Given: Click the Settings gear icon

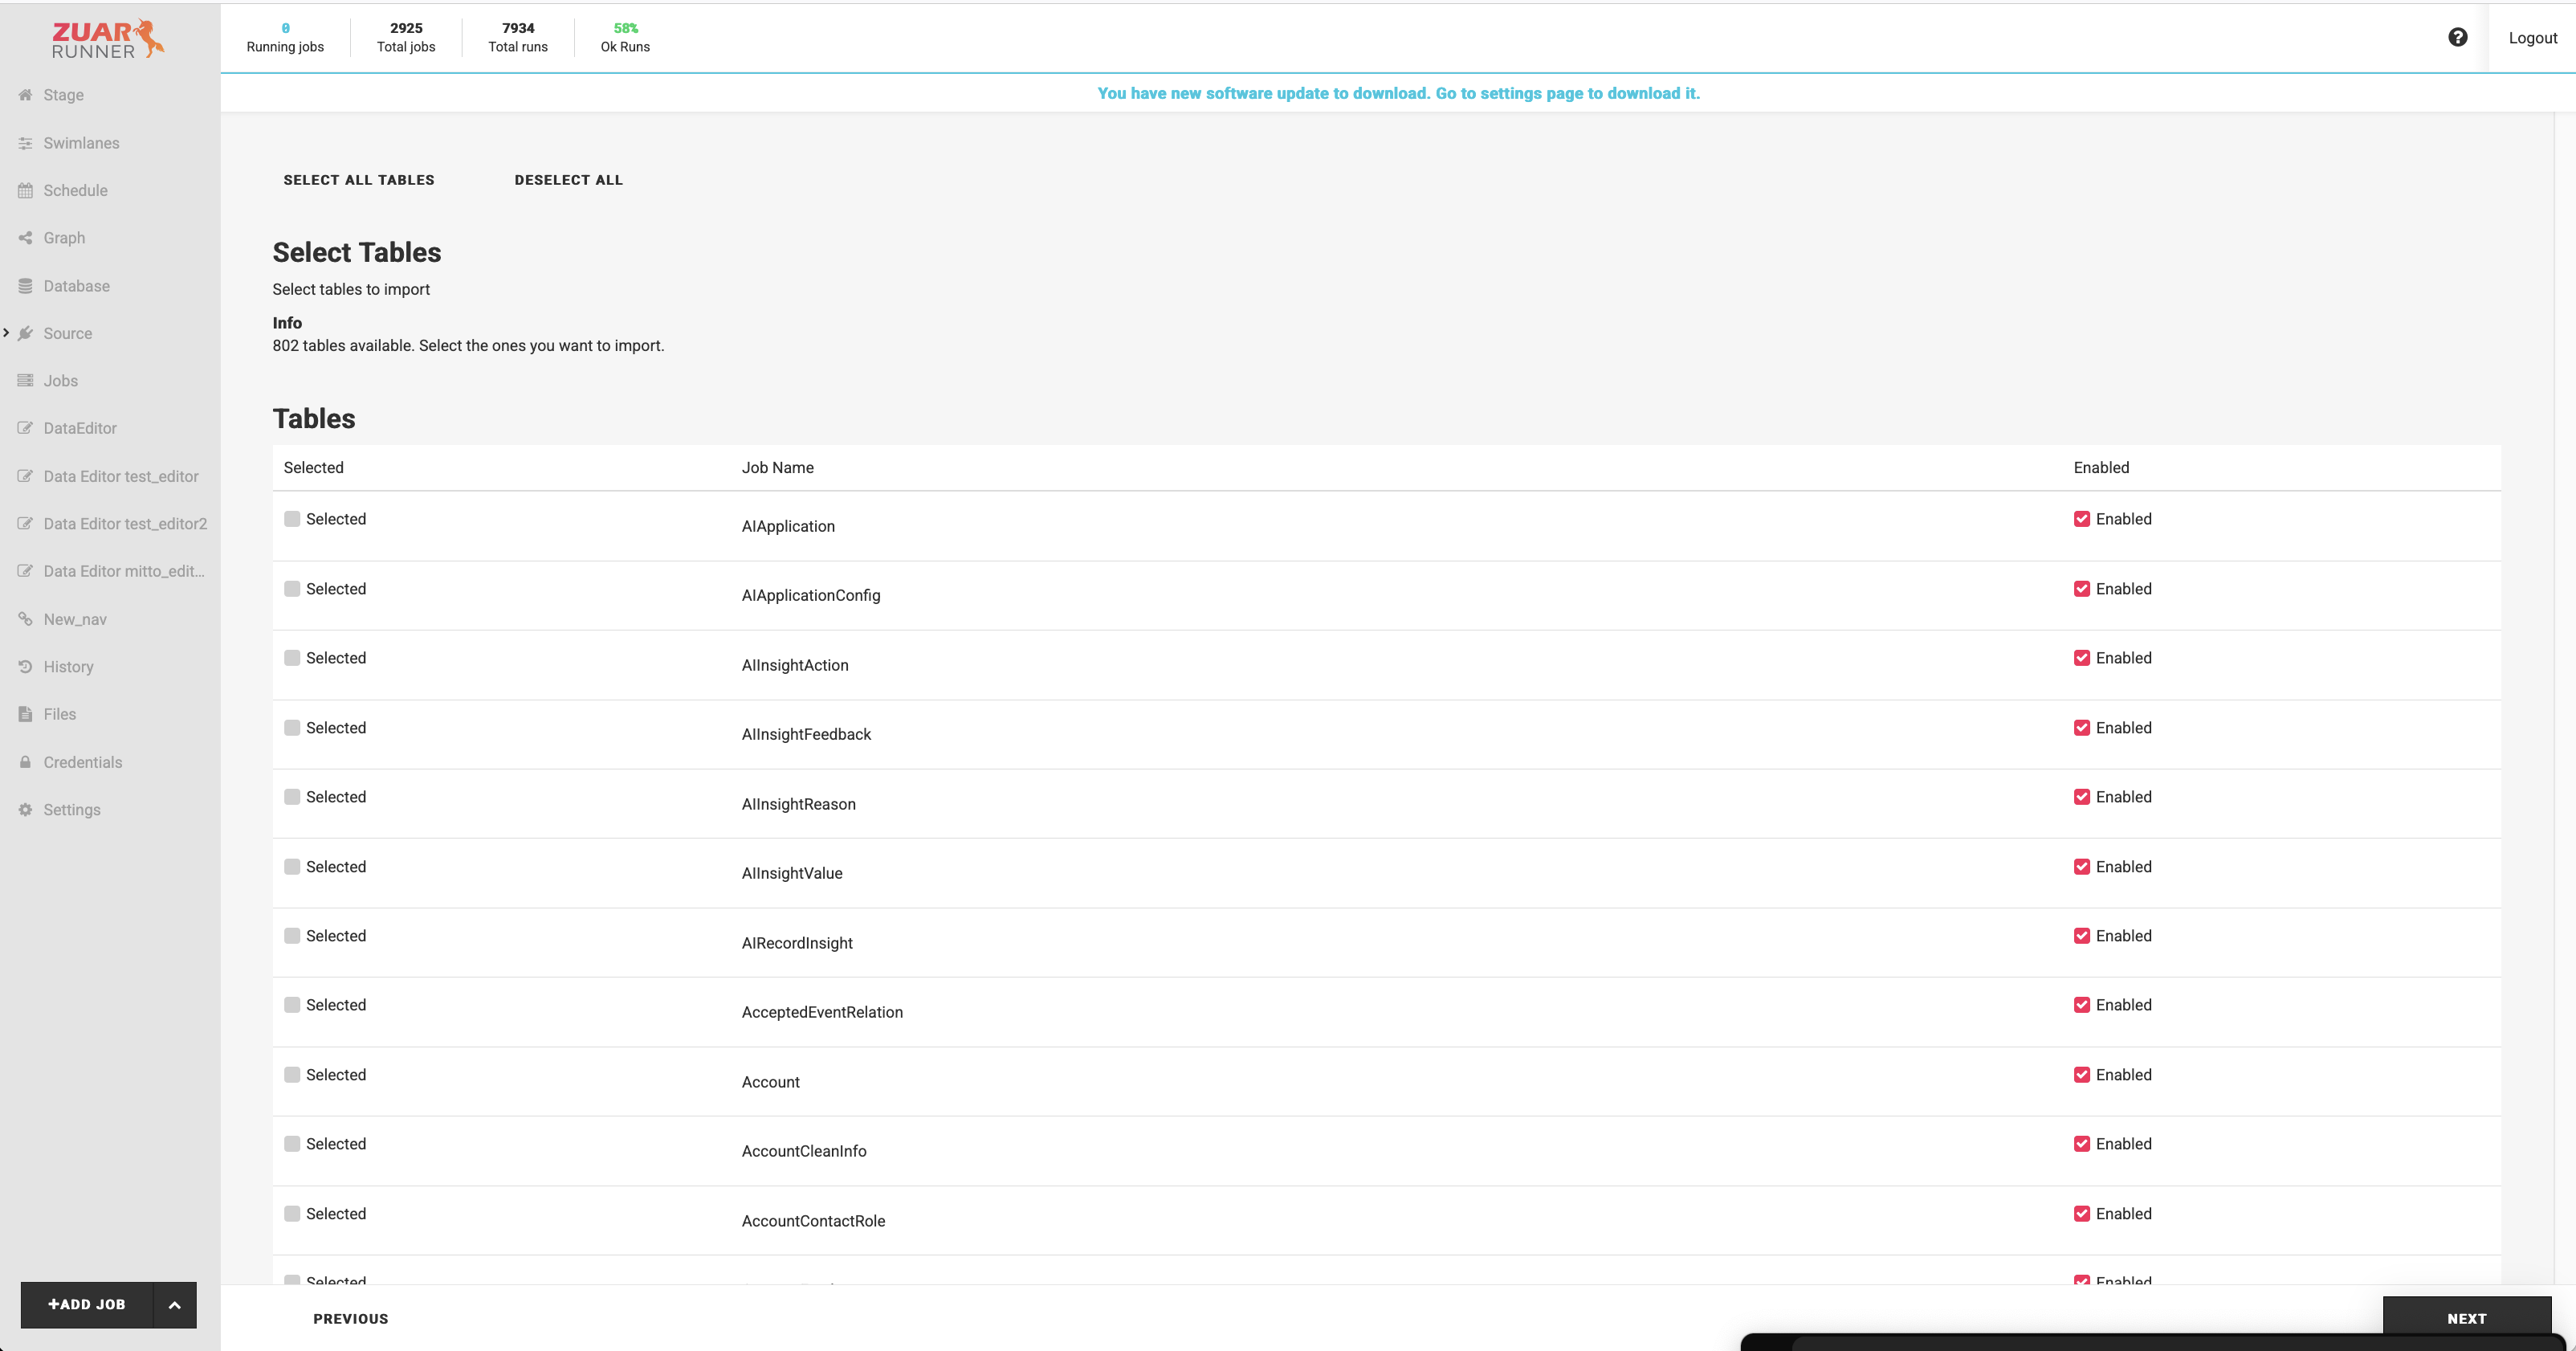Looking at the screenshot, I should 25,810.
